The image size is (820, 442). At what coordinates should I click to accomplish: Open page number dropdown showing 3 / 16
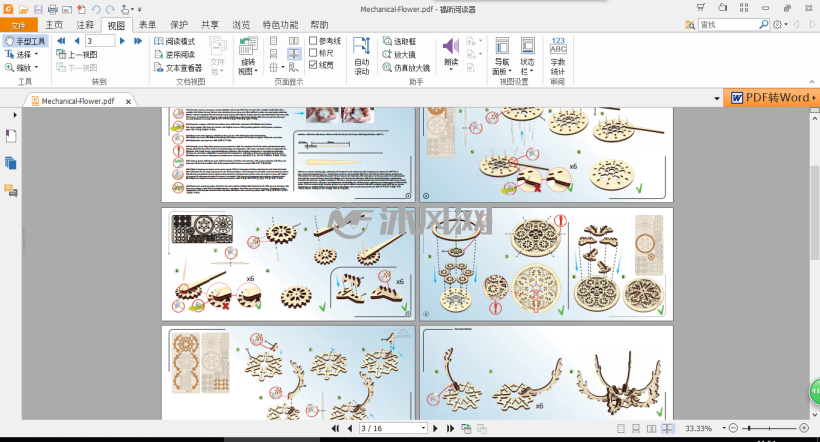click(423, 428)
